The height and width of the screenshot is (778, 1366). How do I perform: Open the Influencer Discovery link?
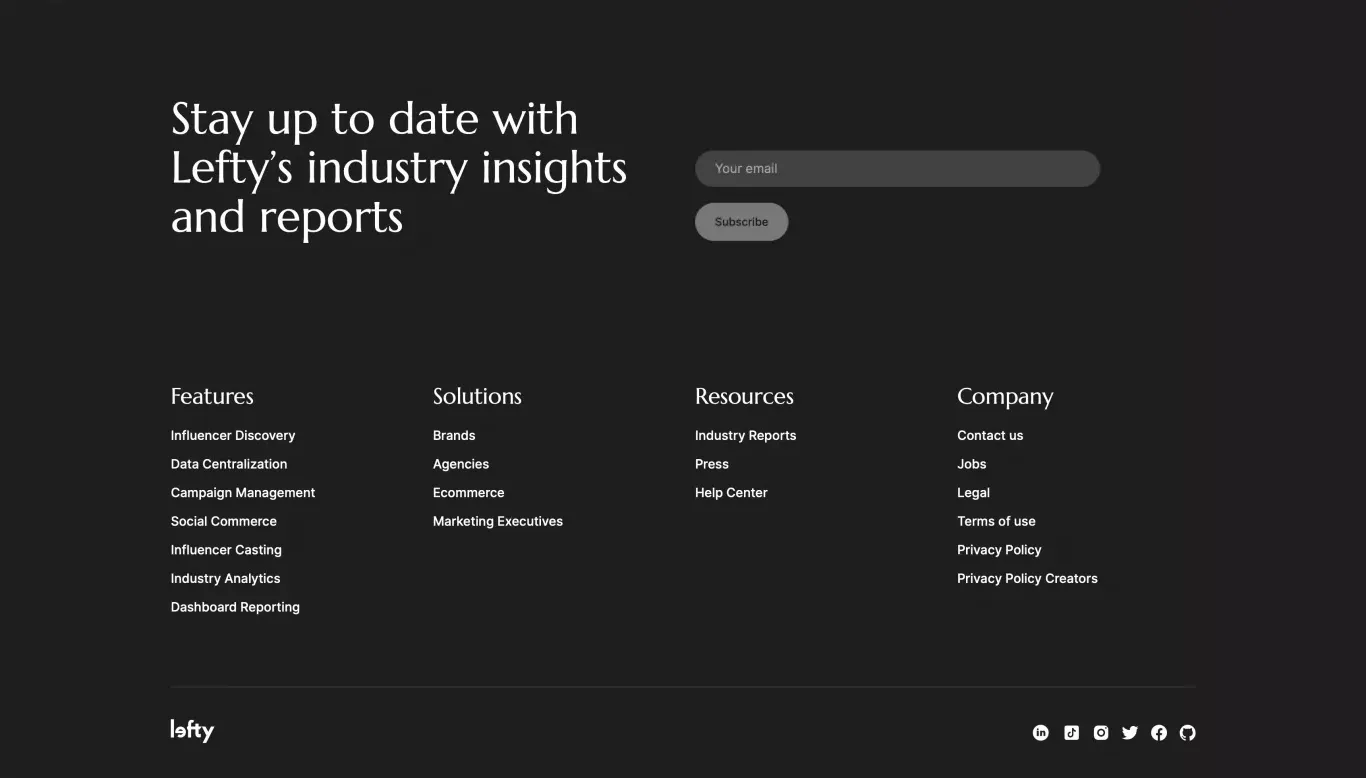click(233, 435)
